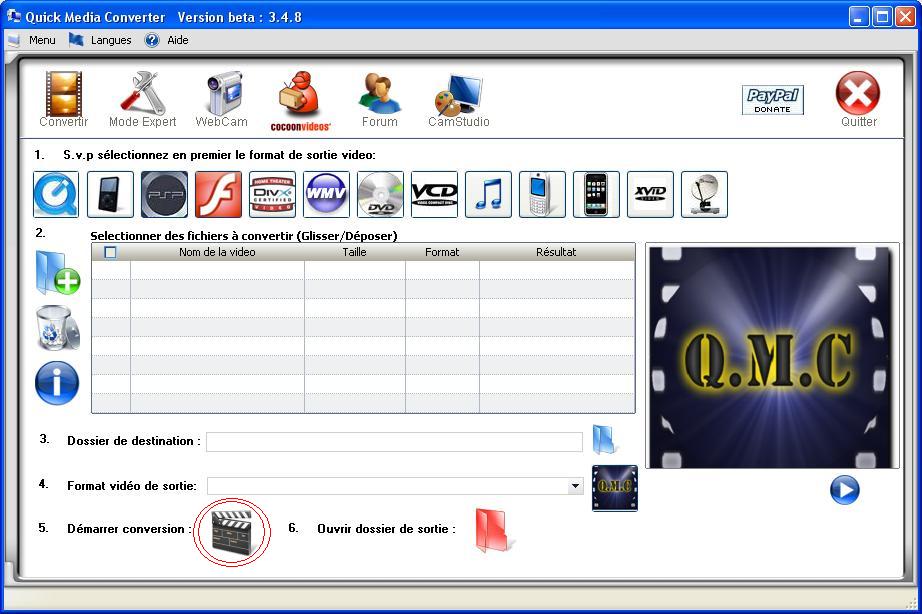Open the cocoonvideos link

[300, 101]
